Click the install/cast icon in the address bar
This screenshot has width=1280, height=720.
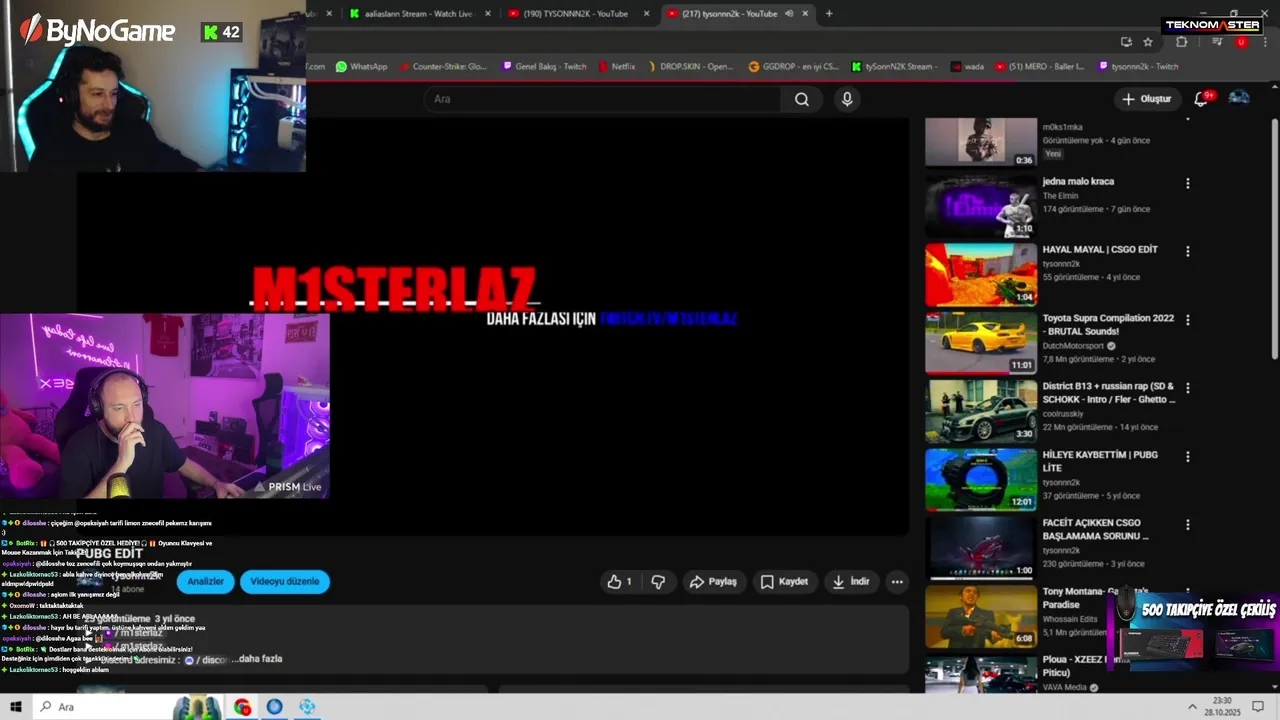point(1126,42)
